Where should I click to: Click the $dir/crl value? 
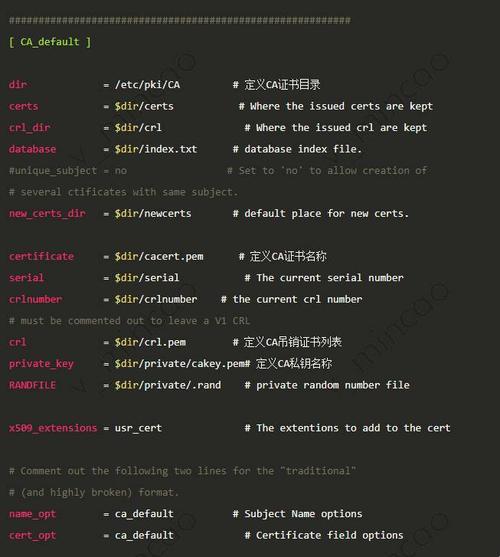click(x=138, y=128)
